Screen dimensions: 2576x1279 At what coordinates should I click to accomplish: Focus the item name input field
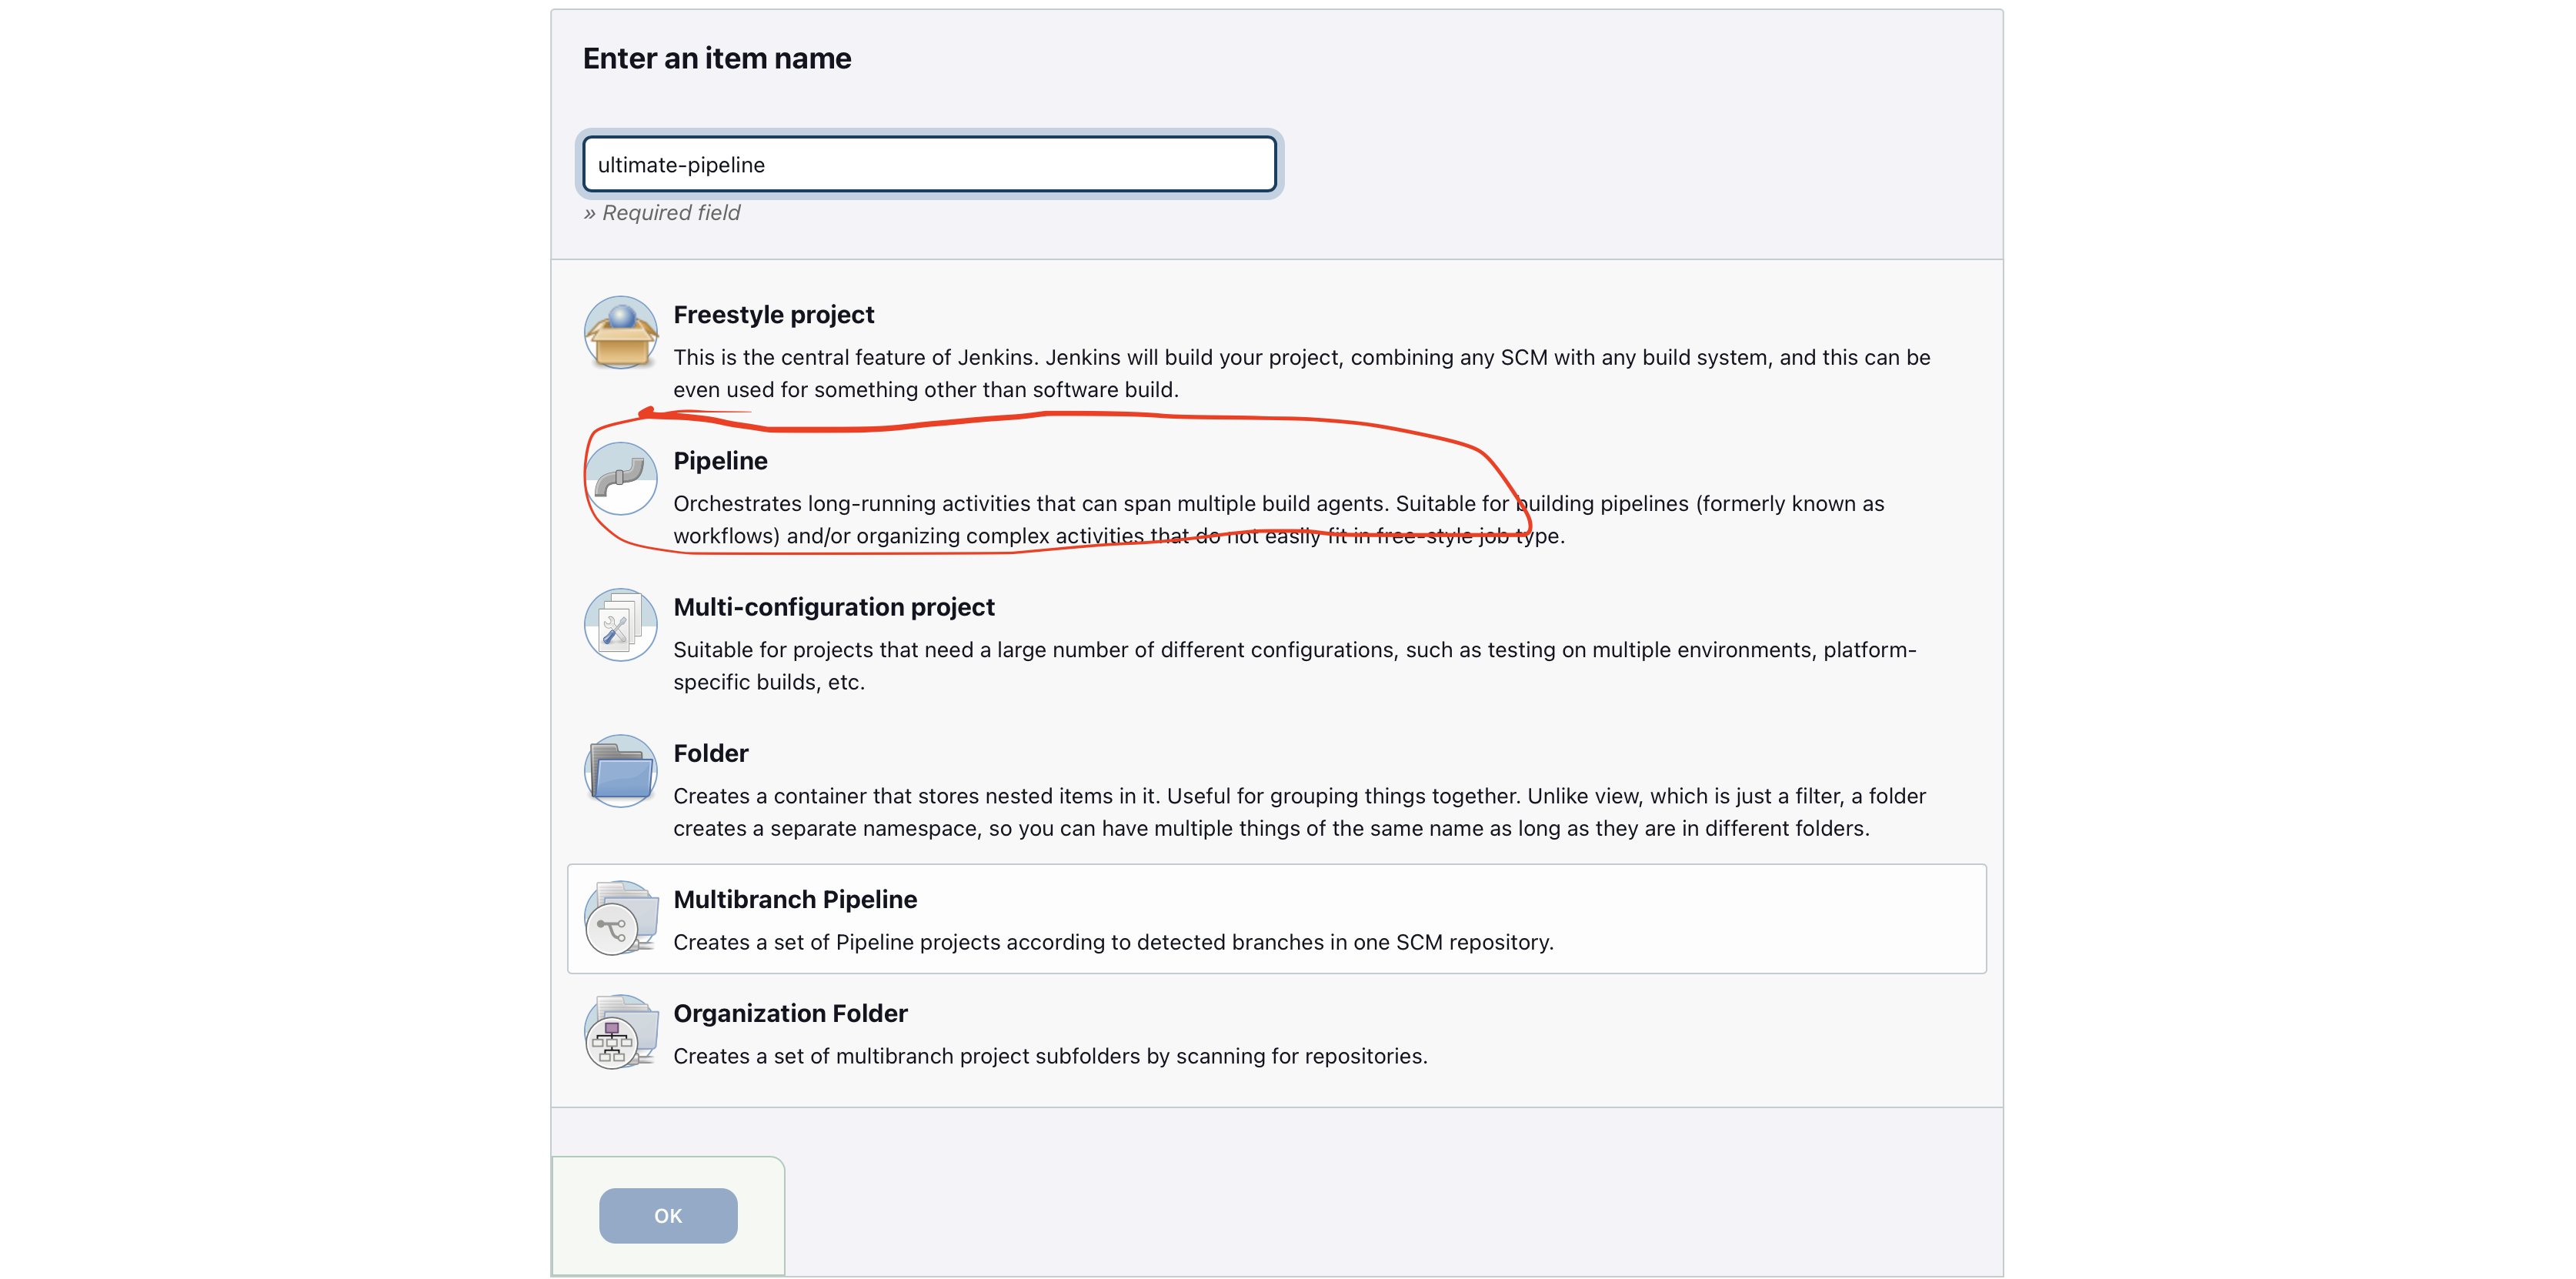pyautogui.click(x=930, y=165)
